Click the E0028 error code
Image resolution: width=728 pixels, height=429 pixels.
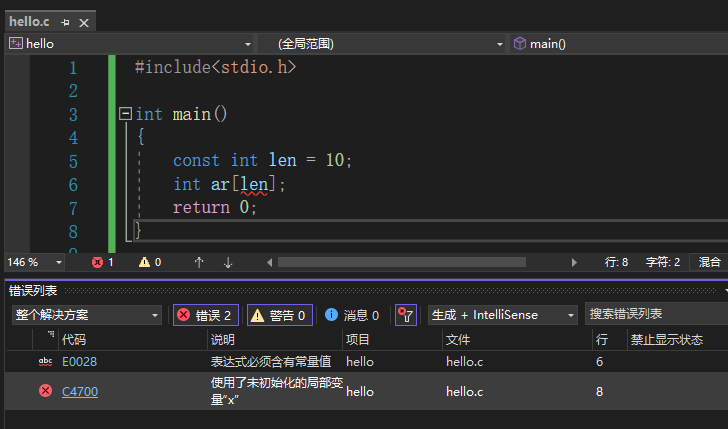(x=79, y=362)
